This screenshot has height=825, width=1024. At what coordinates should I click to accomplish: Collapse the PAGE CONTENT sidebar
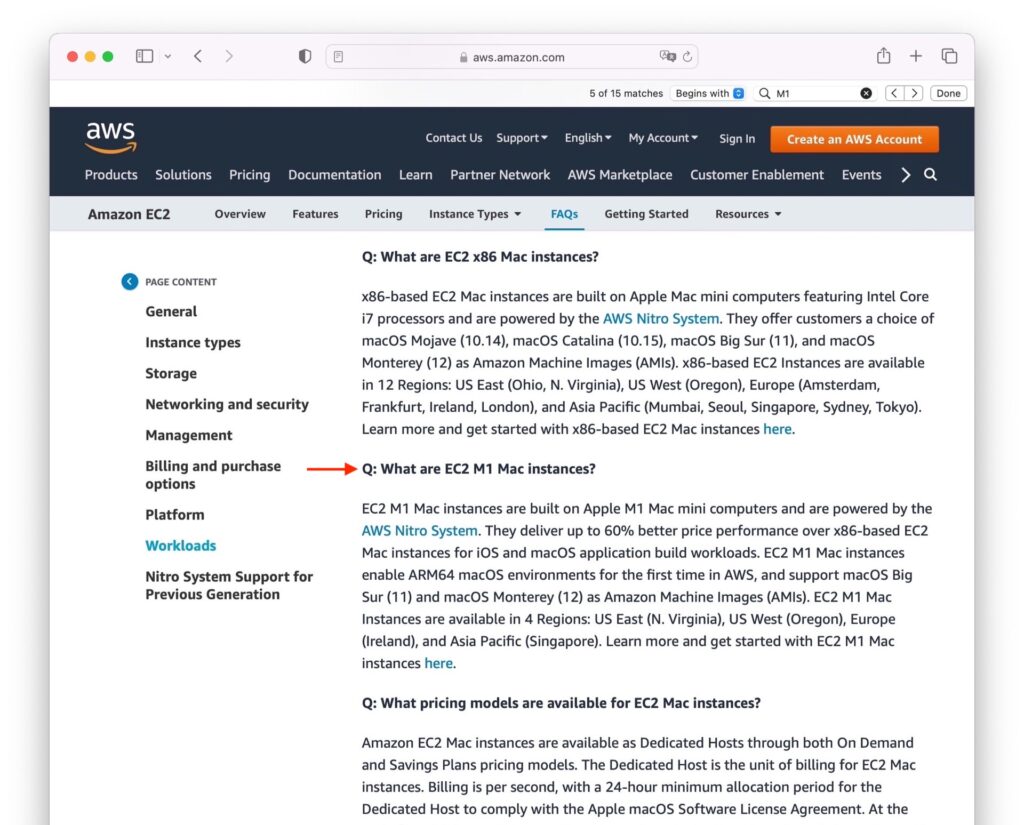tap(129, 281)
